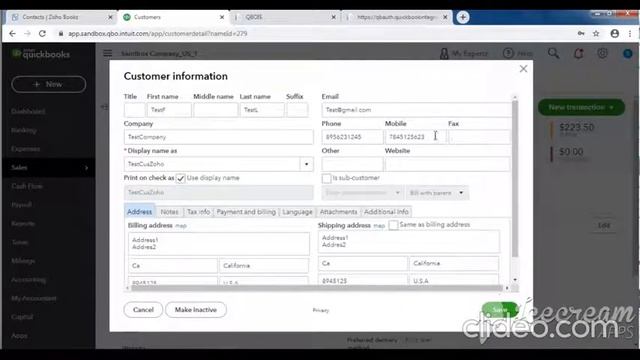Open the Additional Info tab

[386, 212]
